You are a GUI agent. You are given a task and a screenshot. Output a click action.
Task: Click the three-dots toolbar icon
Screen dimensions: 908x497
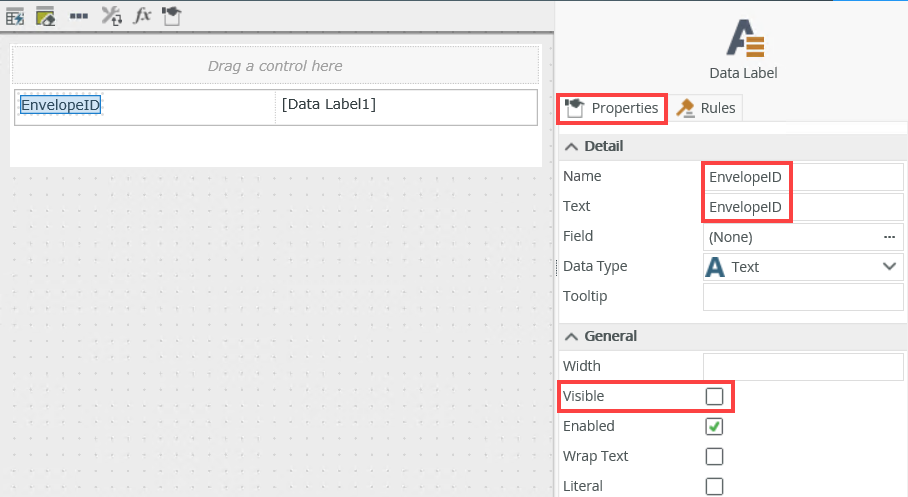tap(79, 16)
